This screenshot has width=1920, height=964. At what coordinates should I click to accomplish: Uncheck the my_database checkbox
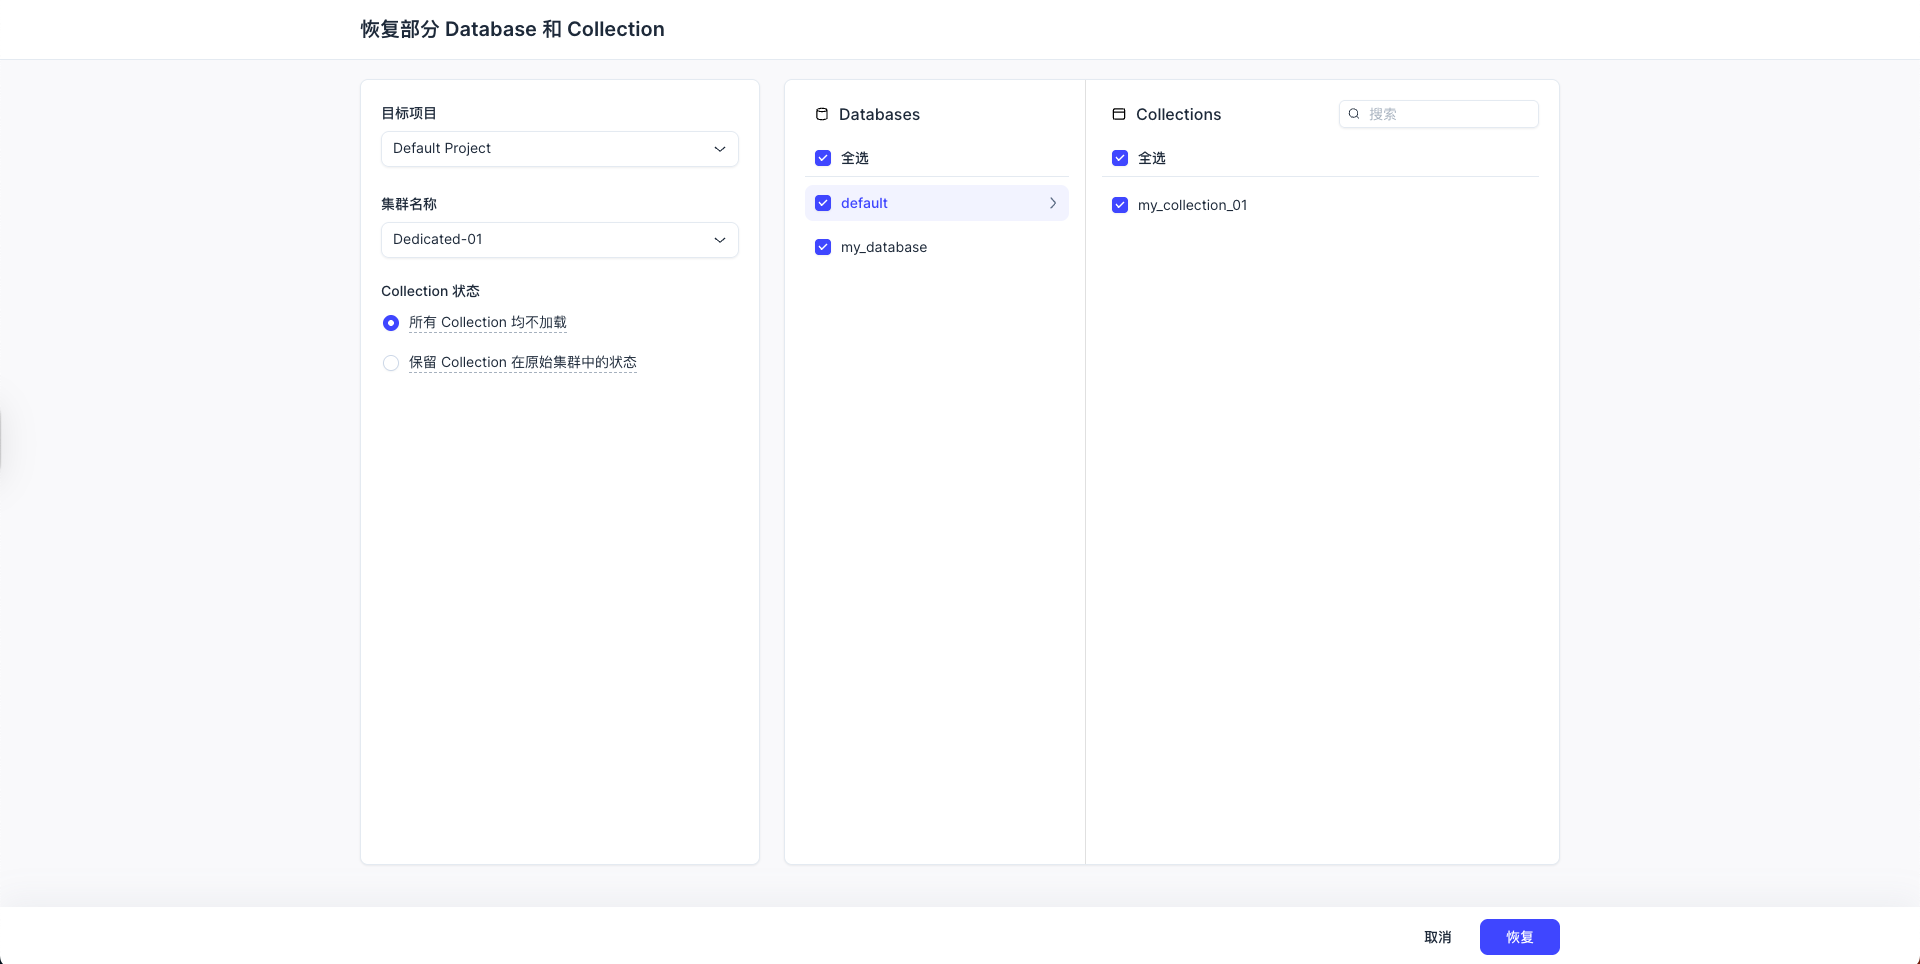tap(823, 247)
